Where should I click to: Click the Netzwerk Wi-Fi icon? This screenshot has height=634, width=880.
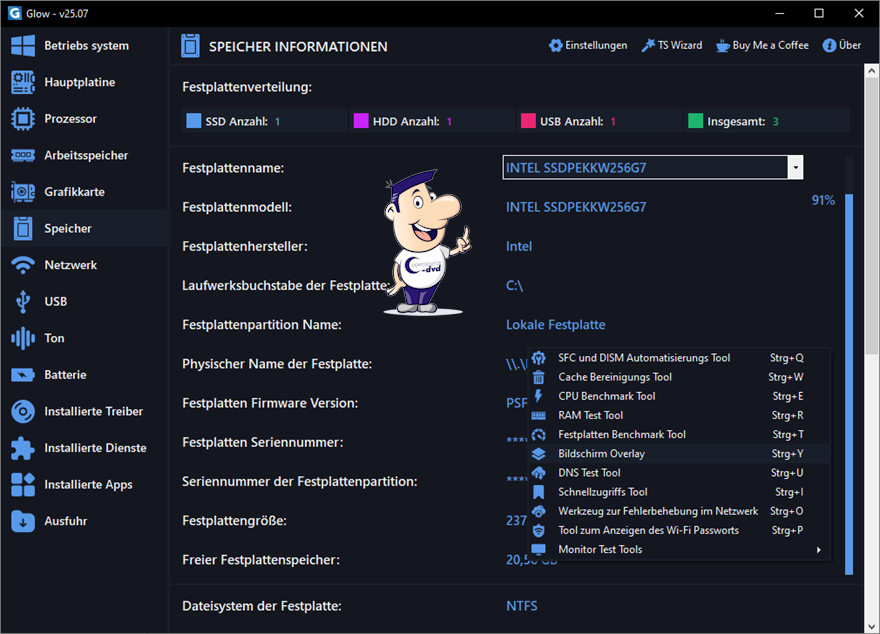(x=22, y=265)
